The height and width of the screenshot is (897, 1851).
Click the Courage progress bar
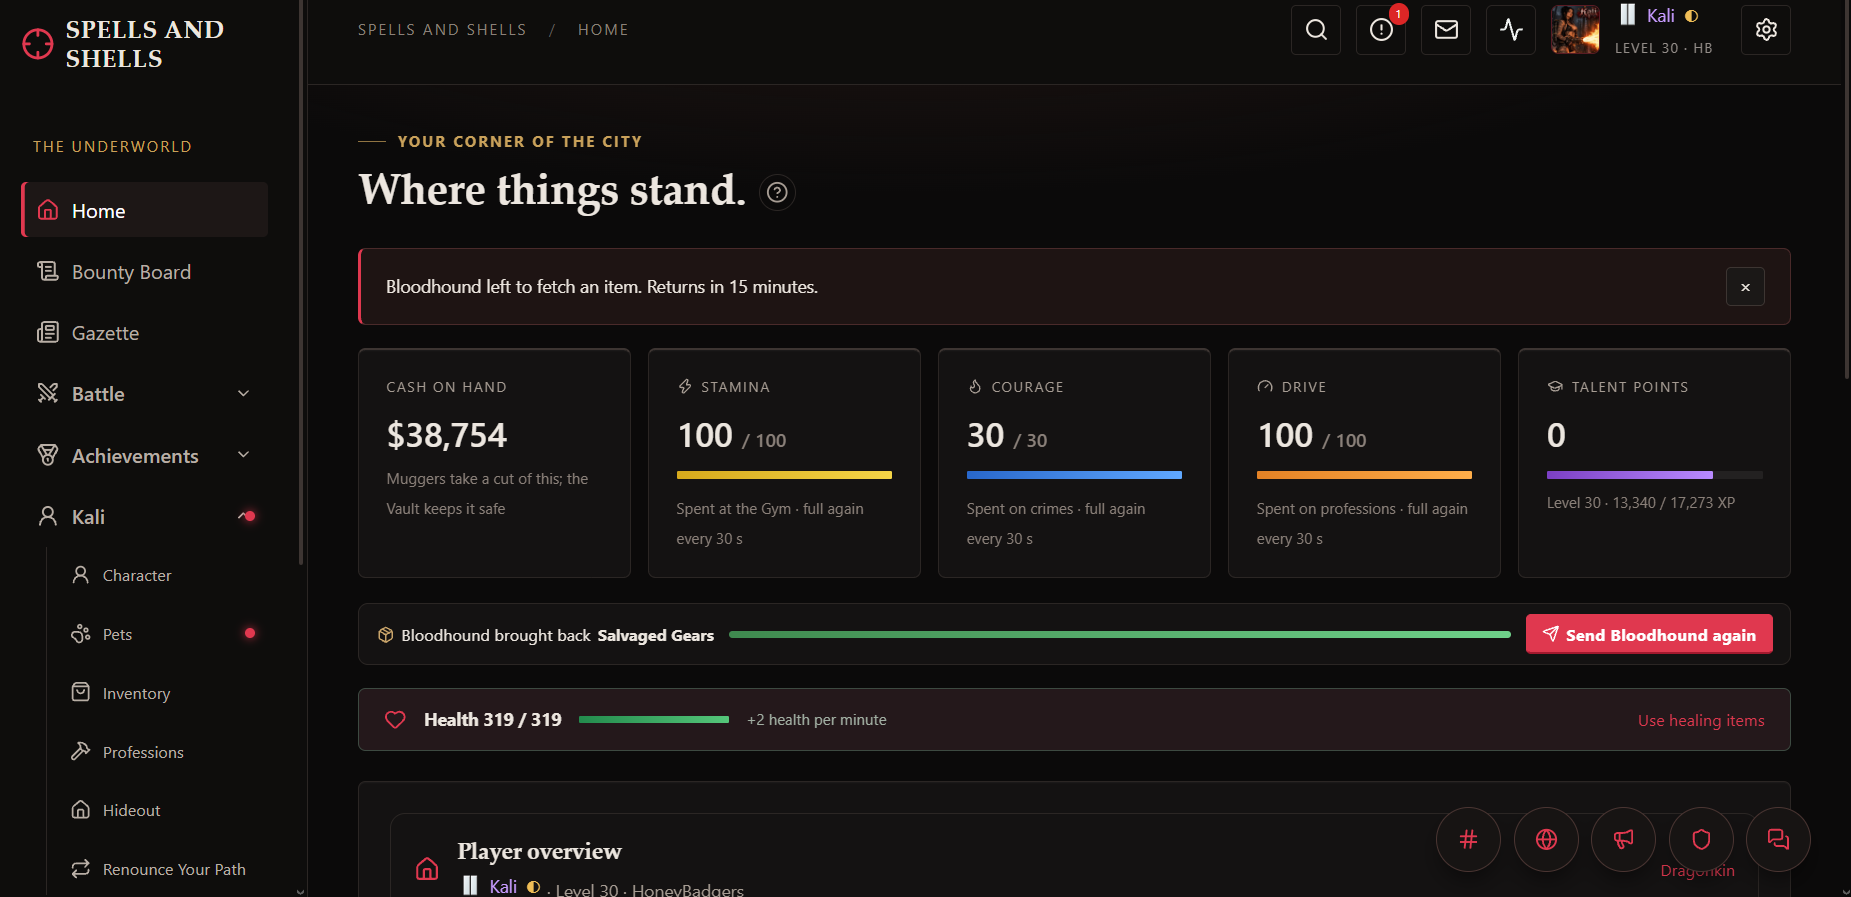(1074, 475)
